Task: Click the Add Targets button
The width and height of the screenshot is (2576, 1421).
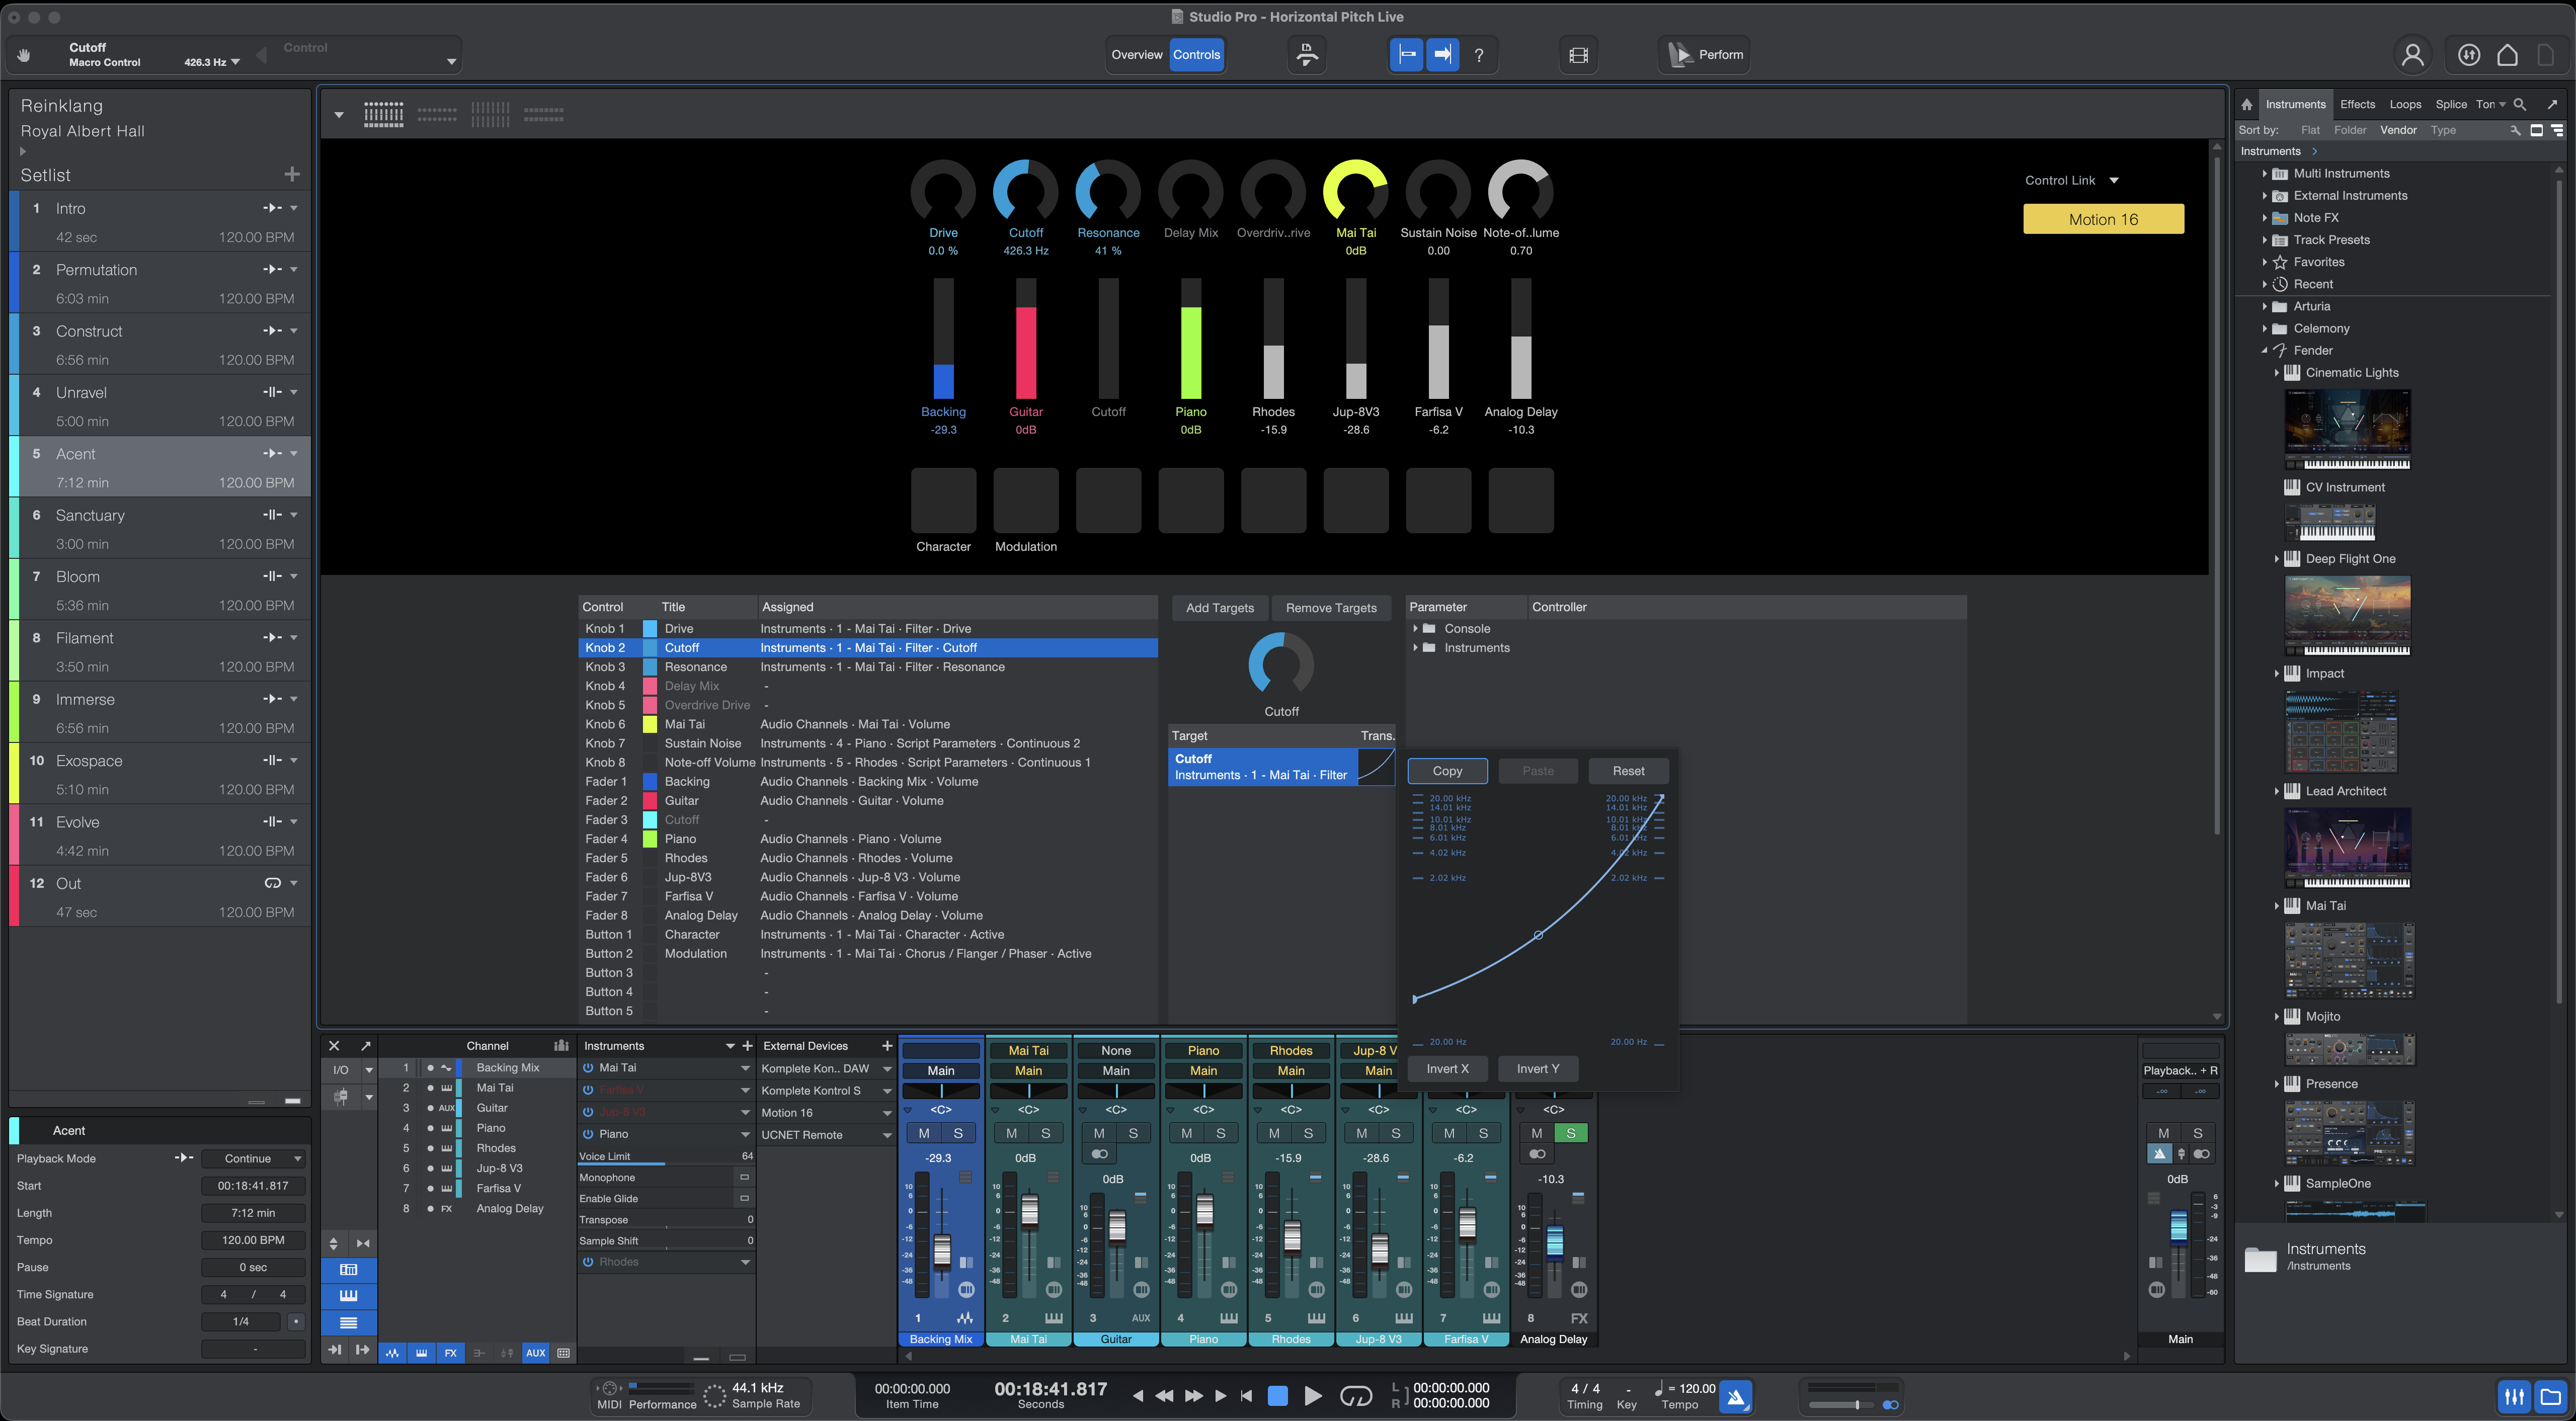Action: (x=1219, y=608)
